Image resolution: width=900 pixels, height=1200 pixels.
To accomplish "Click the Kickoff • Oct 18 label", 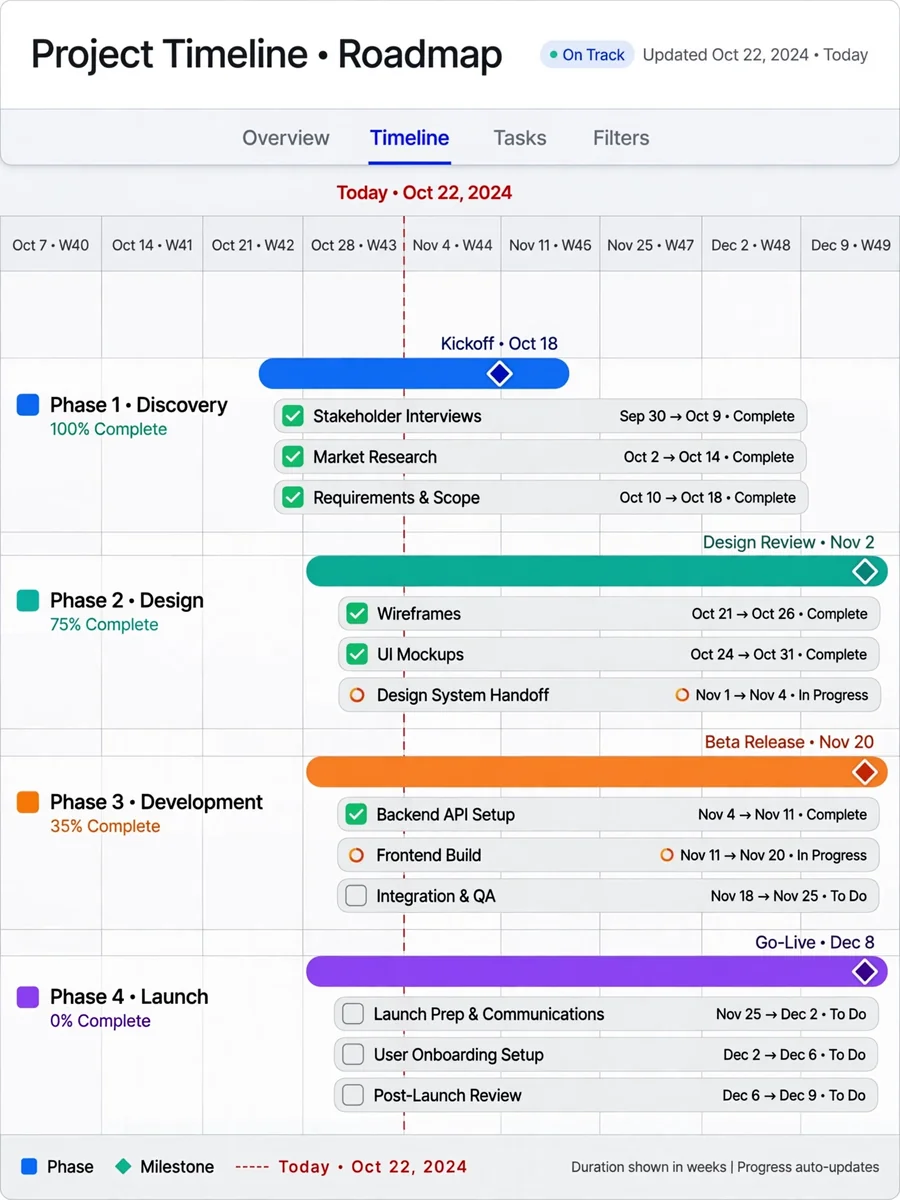I will point(499,344).
